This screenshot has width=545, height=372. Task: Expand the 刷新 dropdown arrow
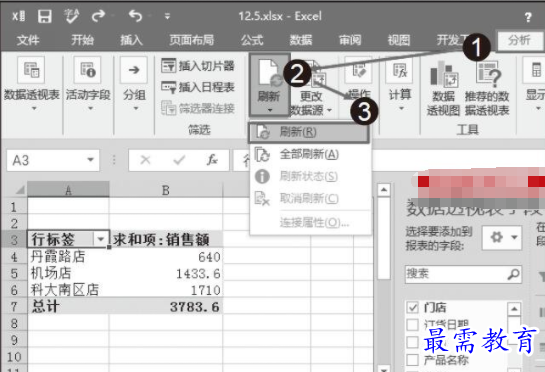coord(270,110)
